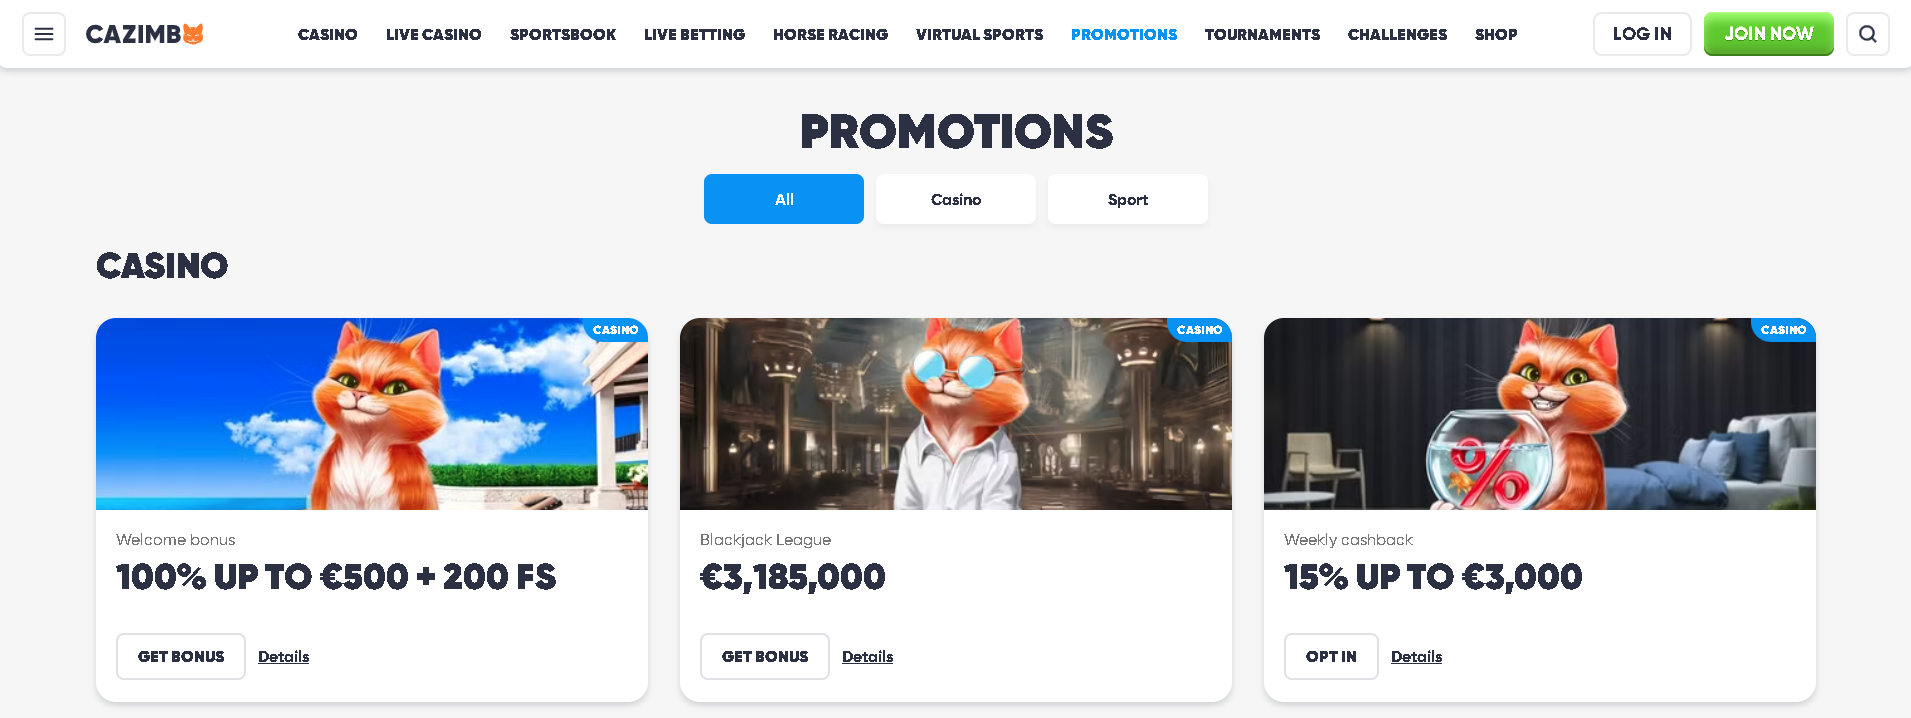Viewport: 1911px width, 718px height.
Task: Click the Cazimbo cat logo
Action: [145, 34]
